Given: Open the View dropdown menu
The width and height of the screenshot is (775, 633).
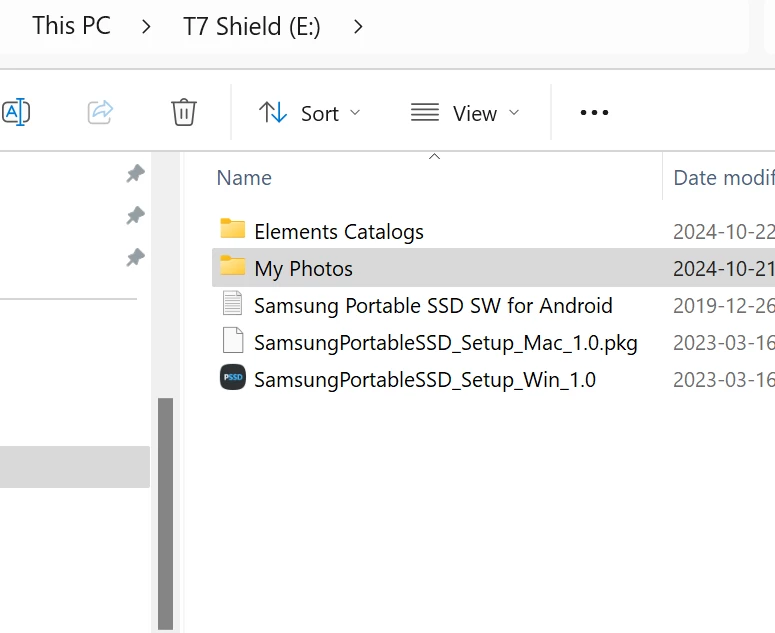Looking at the screenshot, I should coord(465,113).
